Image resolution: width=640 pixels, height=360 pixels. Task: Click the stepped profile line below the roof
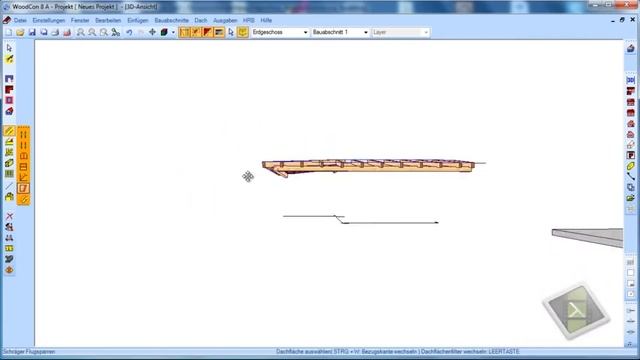(361, 220)
